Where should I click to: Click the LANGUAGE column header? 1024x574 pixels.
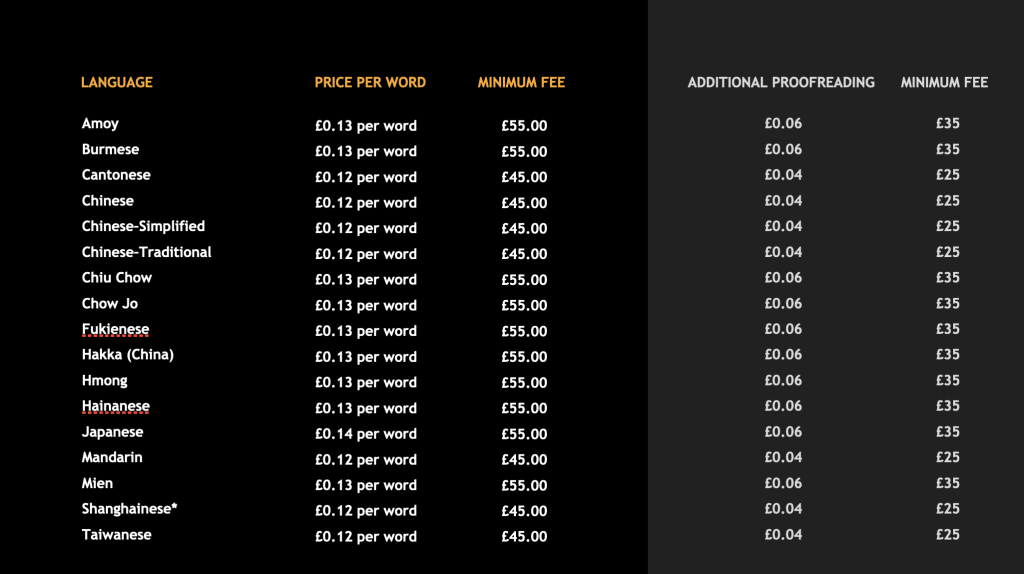click(x=117, y=82)
